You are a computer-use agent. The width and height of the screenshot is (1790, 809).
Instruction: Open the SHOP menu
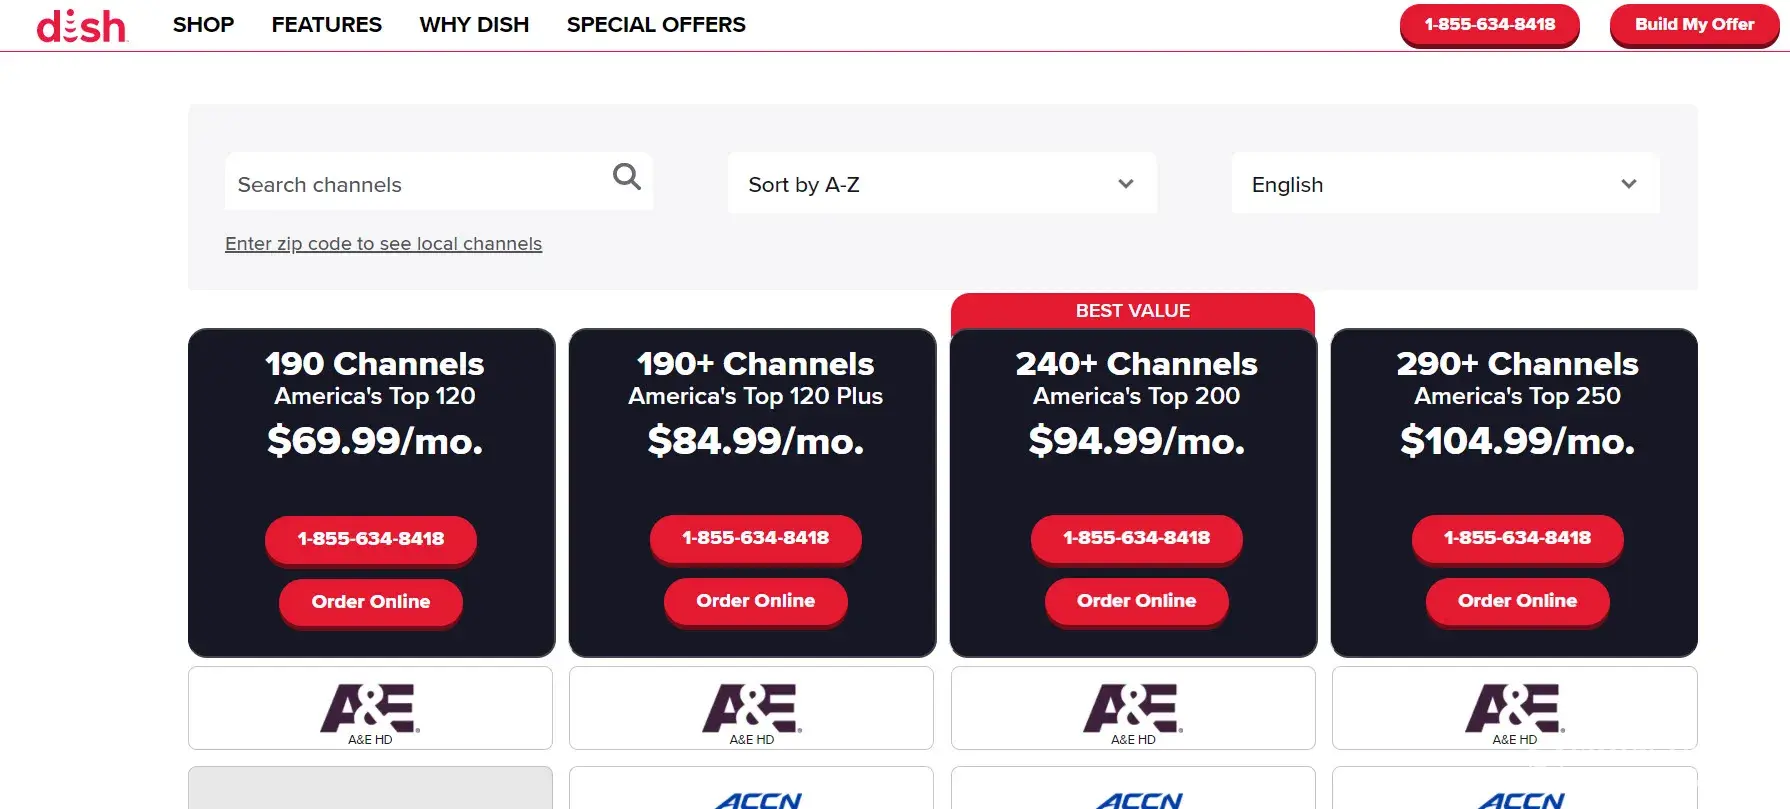click(203, 25)
